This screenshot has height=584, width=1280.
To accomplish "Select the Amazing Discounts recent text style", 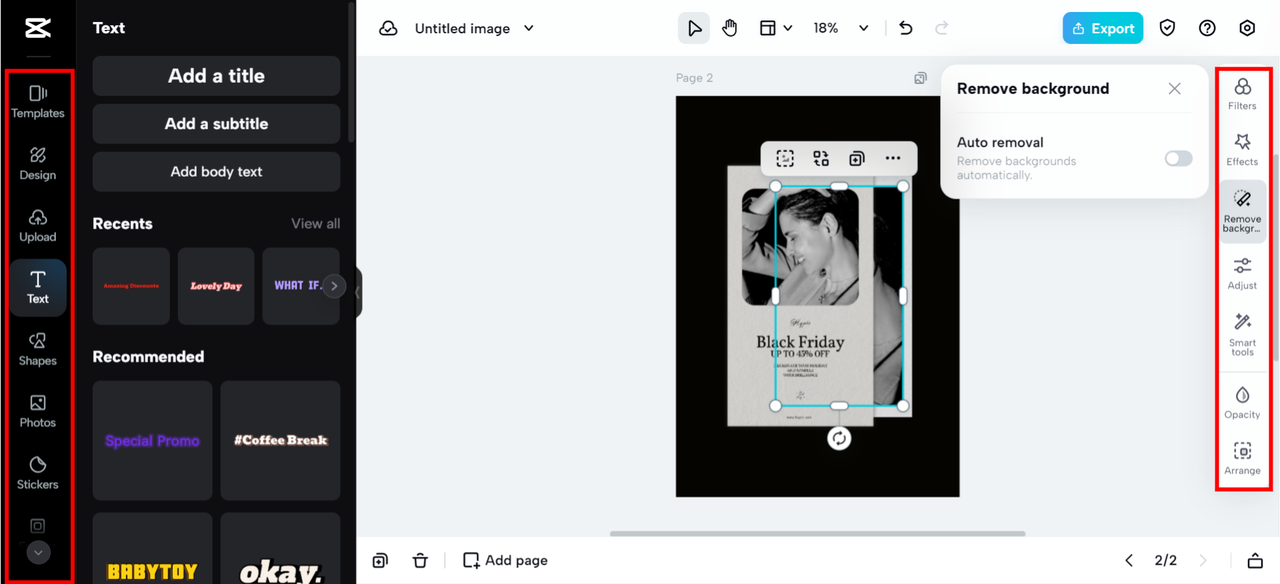I will [x=131, y=286].
